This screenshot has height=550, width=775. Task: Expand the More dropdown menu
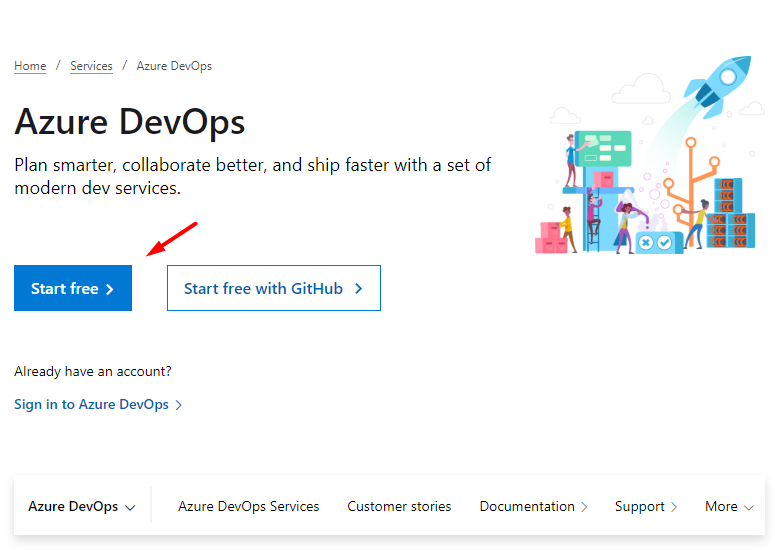coord(729,507)
